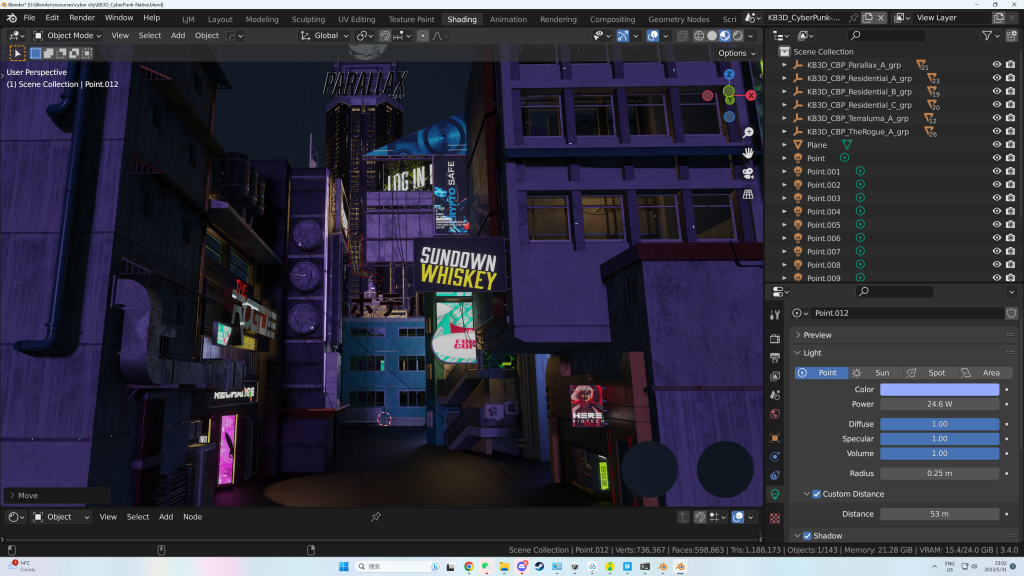The height and width of the screenshot is (576, 1024).
Task: Toggle the fake user shield for Point.012
Action: 1012,313
